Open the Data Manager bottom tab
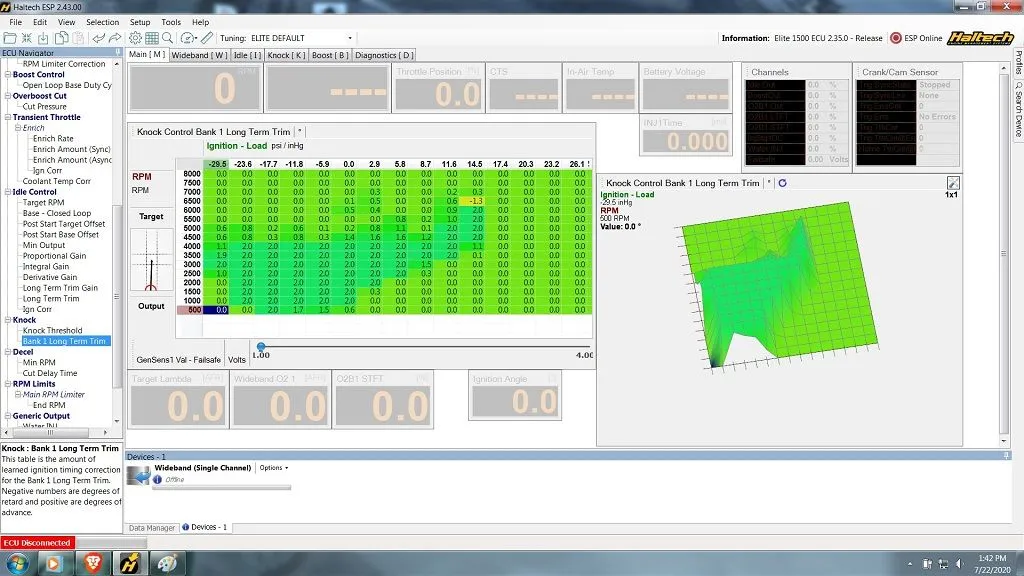The image size is (1024, 576). (x=152, y=527)
